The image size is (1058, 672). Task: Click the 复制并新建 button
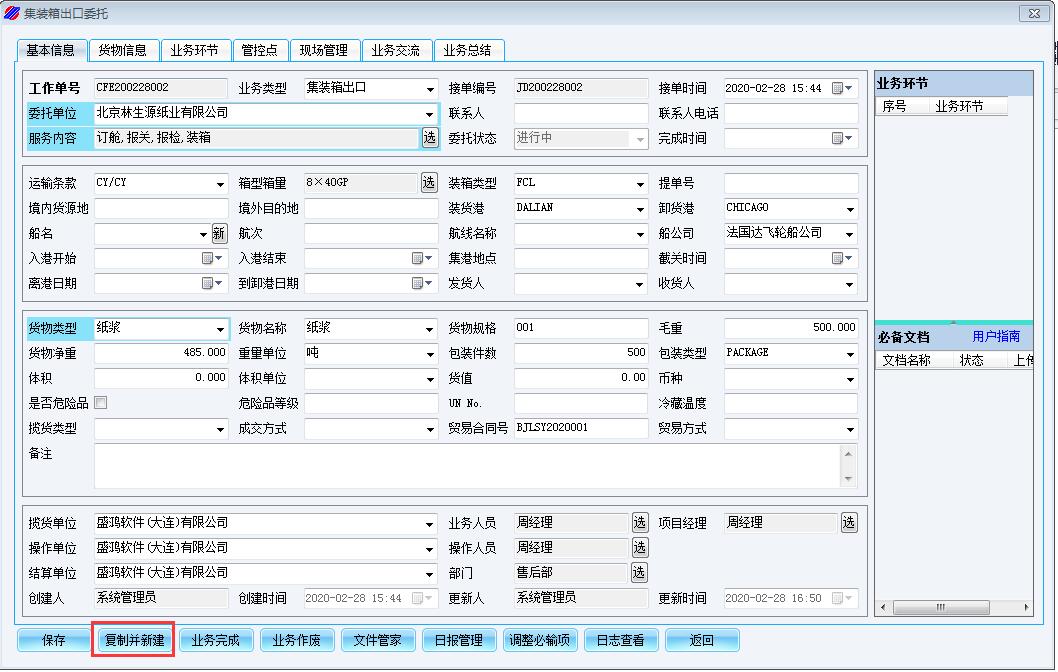tap(135, 640)
